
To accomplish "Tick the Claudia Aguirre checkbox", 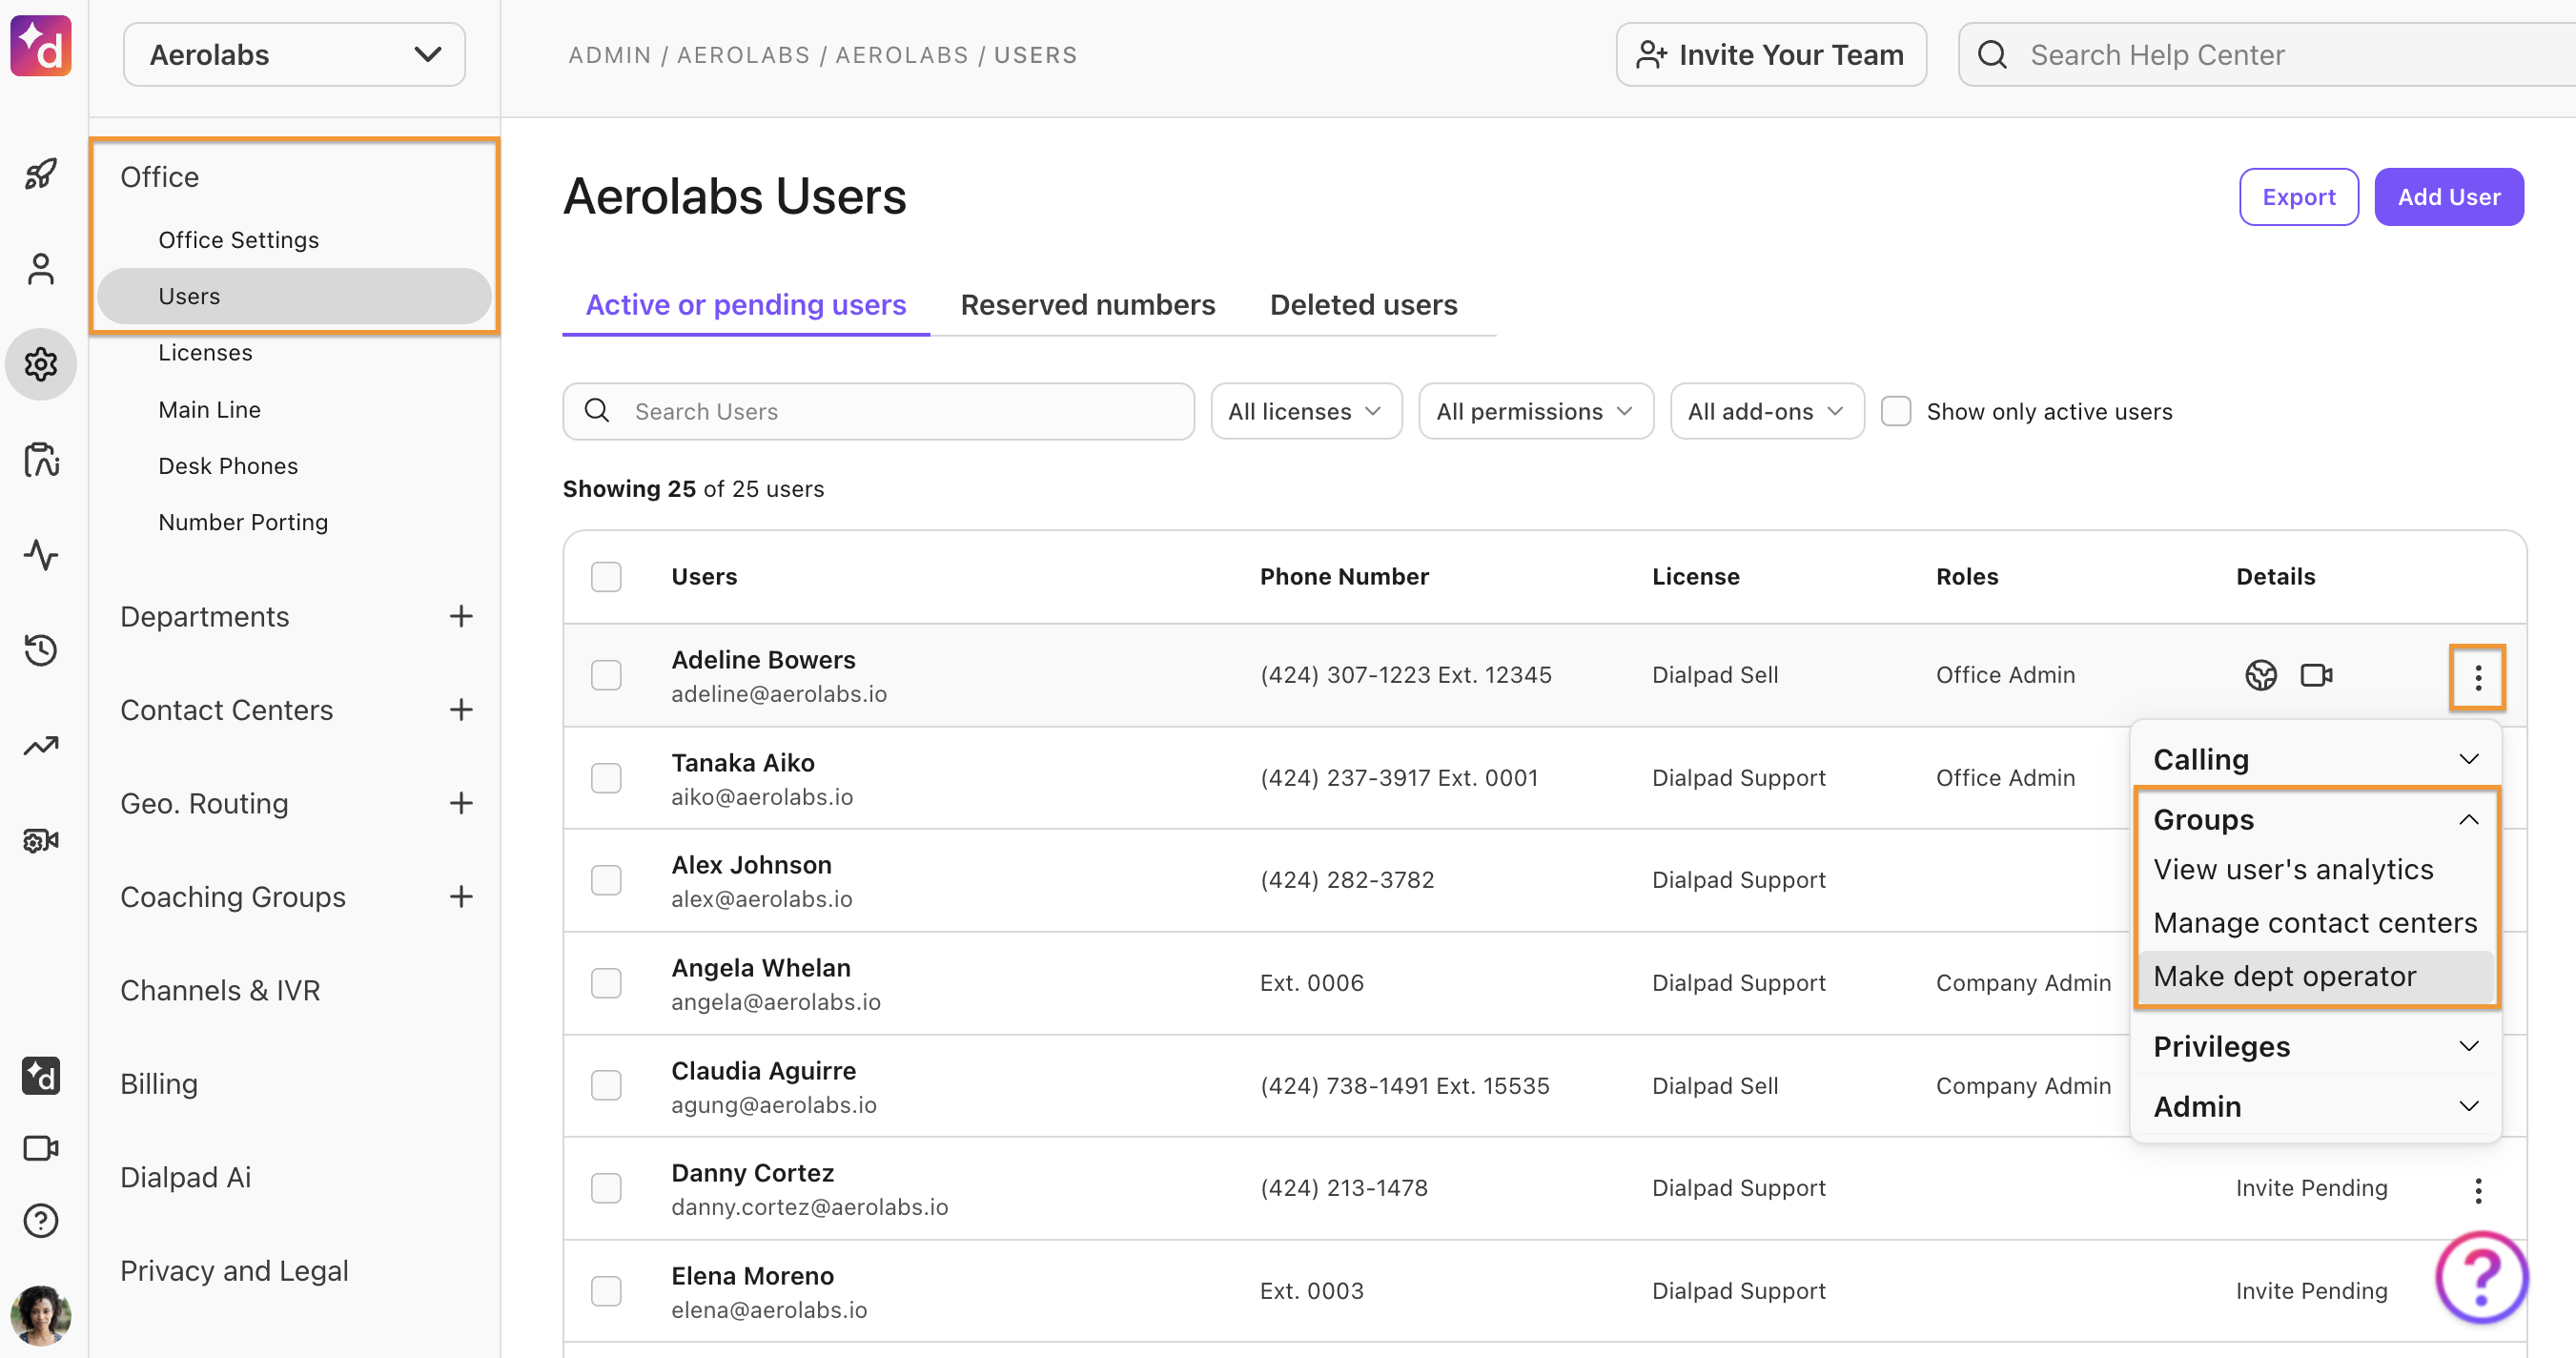I will coord(606,1085).
